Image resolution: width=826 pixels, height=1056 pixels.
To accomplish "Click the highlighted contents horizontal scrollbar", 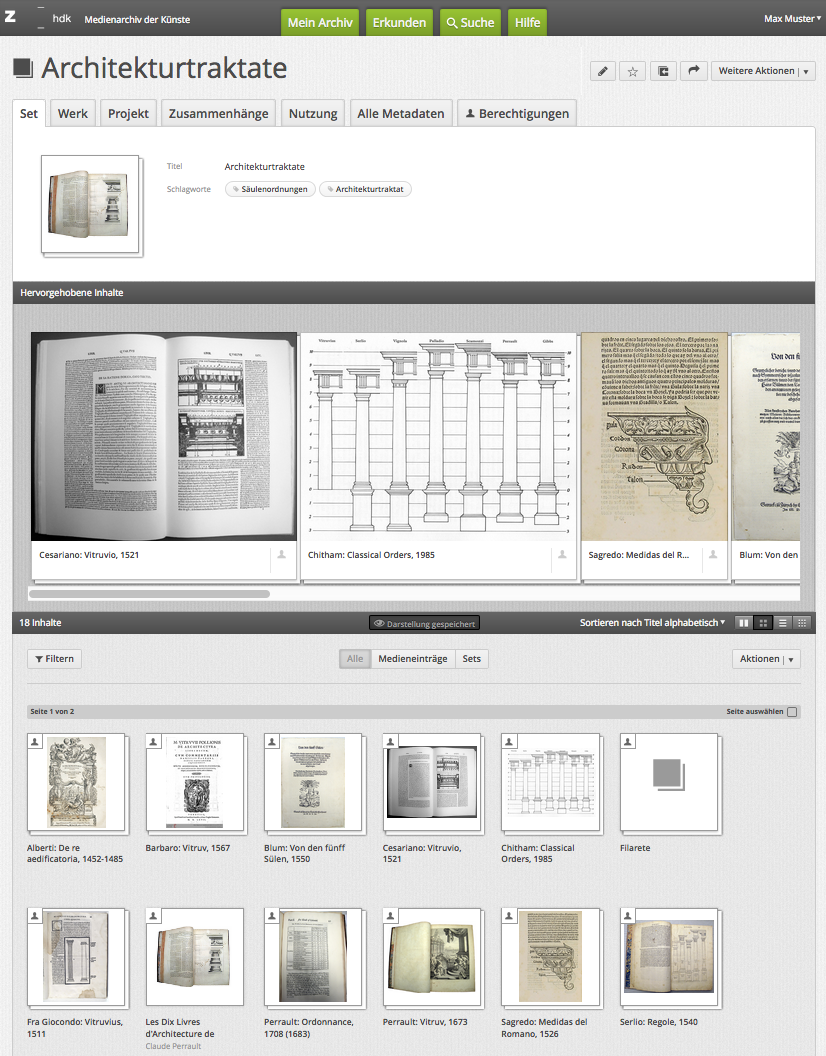I will click(150, 594).
